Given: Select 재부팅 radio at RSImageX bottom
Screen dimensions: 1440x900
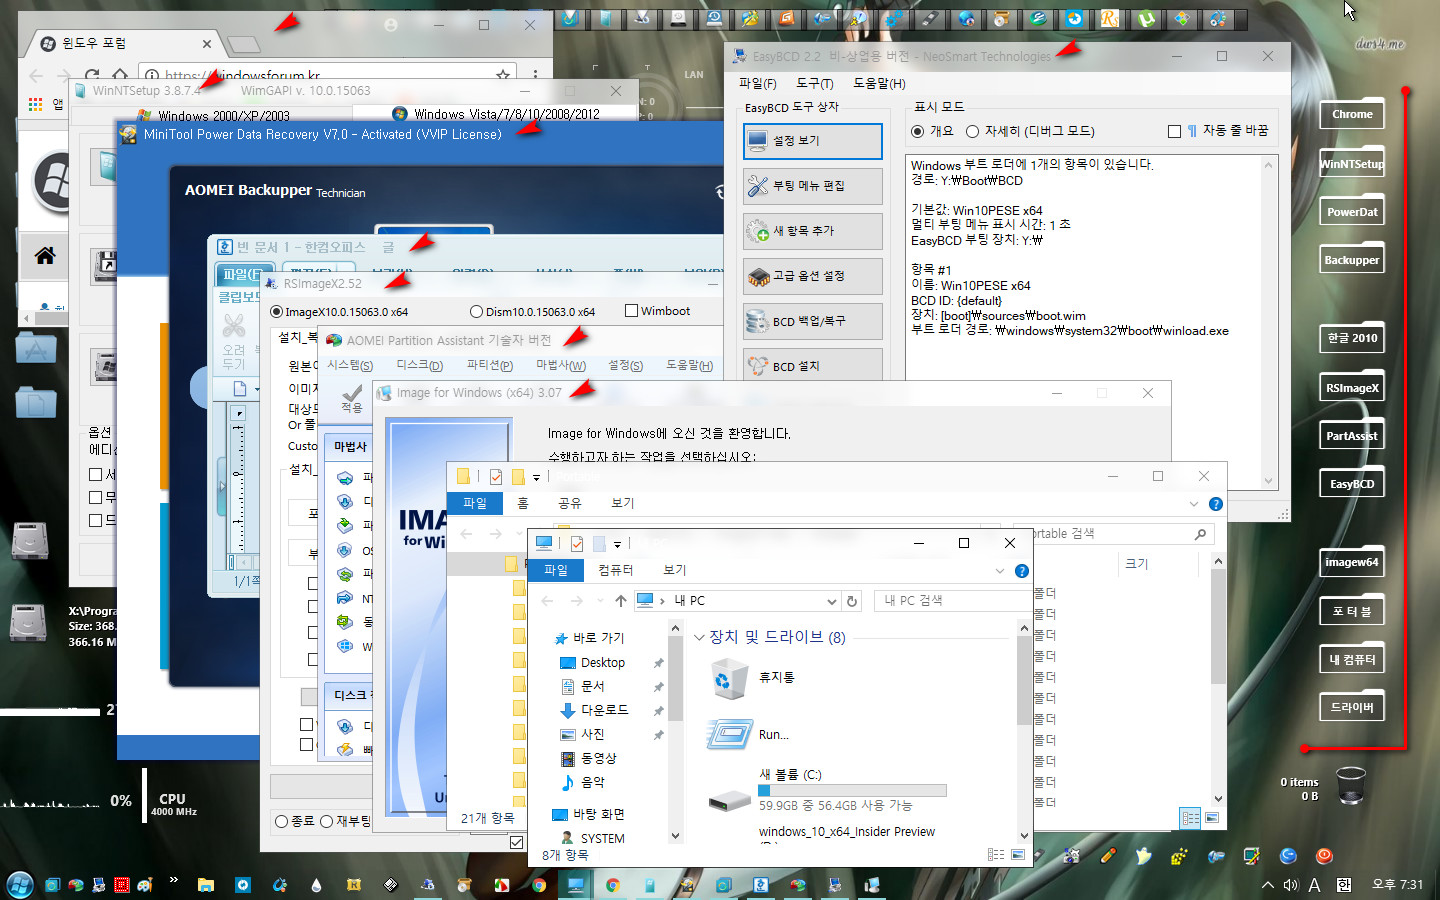Looking at the screenshot, I should (326, 821).
